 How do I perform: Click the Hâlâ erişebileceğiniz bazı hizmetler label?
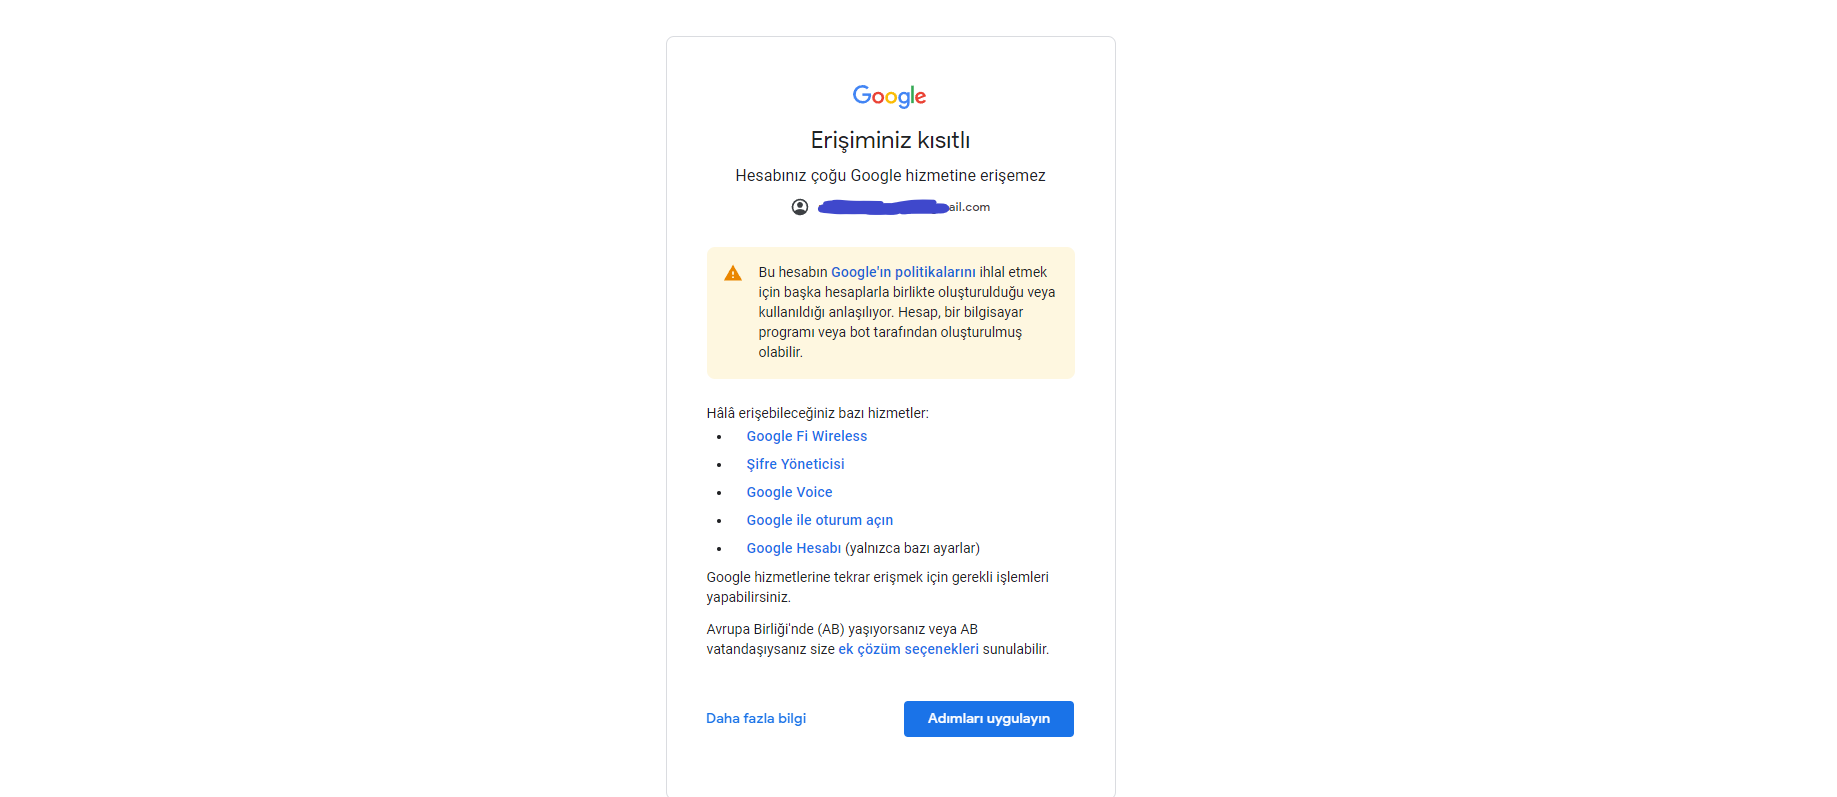click(817, 413)
